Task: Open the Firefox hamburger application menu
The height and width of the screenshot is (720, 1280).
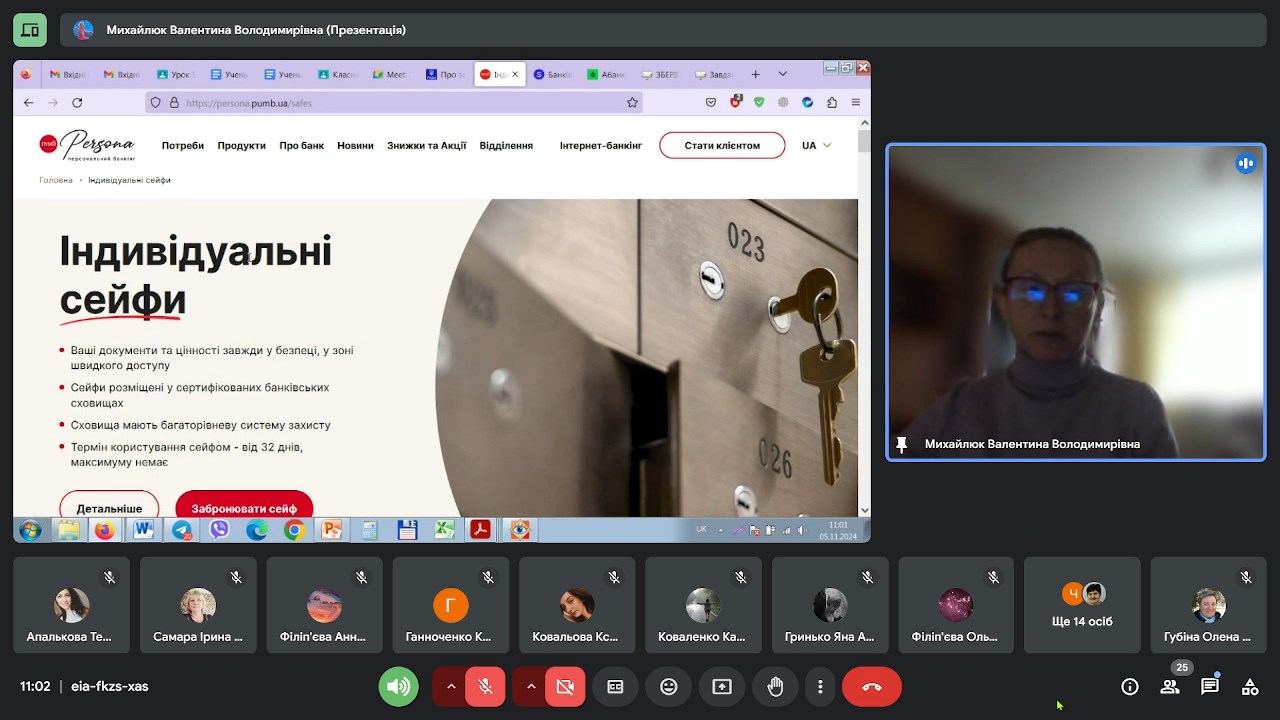Action: click(856, 102)
